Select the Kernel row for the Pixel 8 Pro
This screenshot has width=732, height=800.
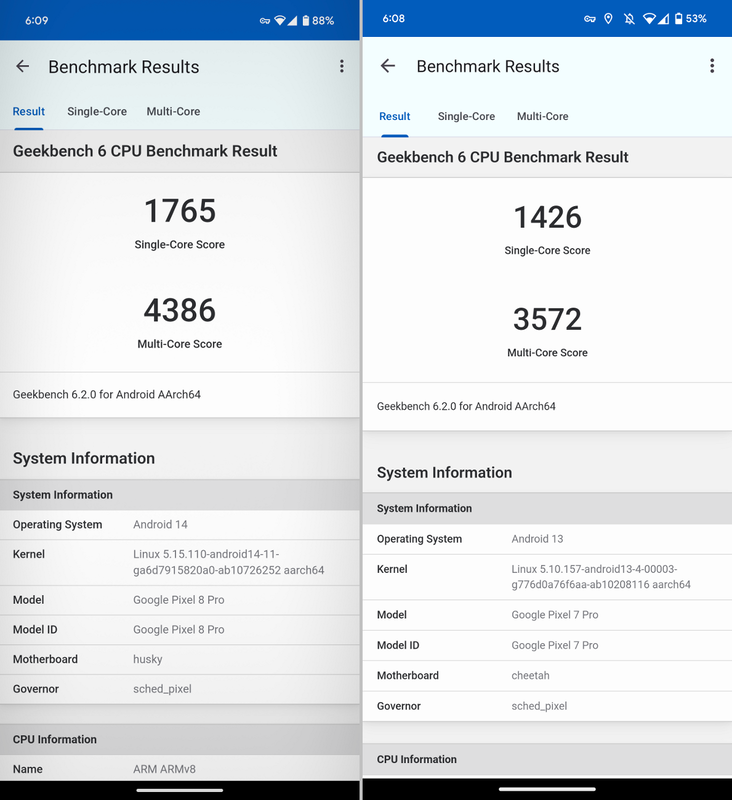click(x=180, y=561)
